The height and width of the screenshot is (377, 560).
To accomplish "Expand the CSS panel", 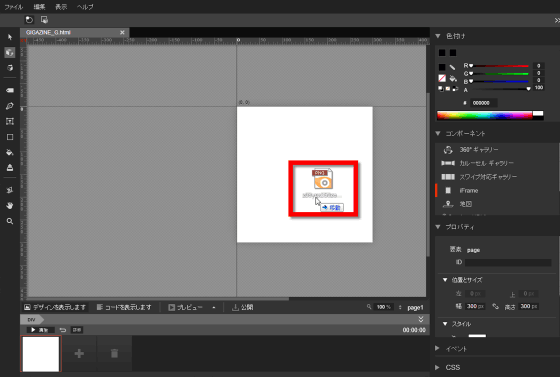I will (438, 367).
